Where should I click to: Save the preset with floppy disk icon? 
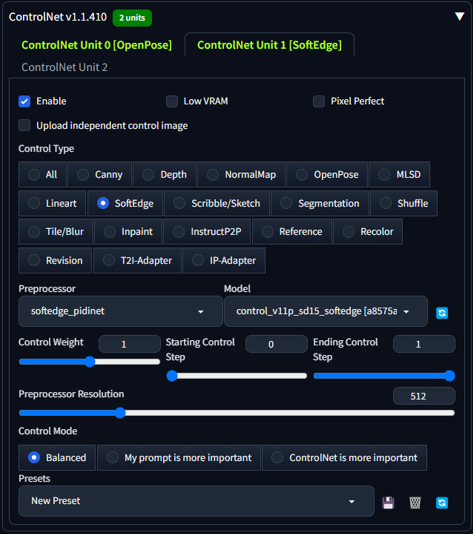(x=388, y=502)
